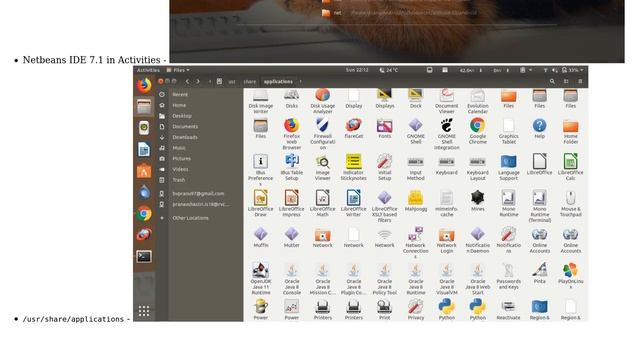Viewport: 640px width, 360px height.
Task: Open the clock in the top bar
Action: coord(357,70)
